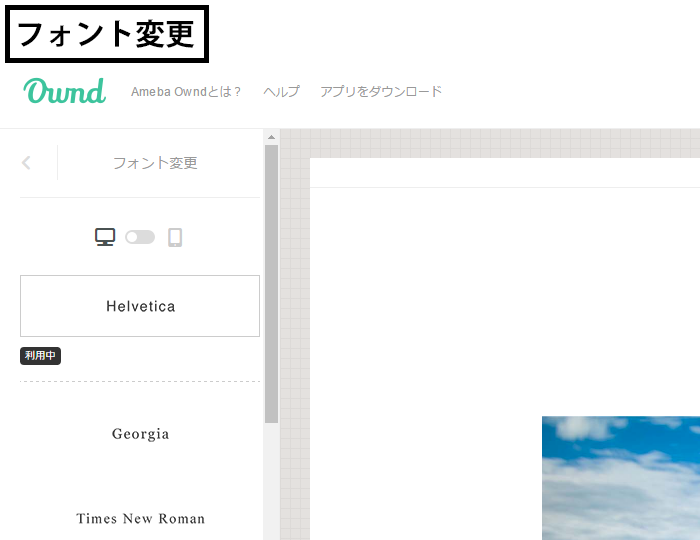Click the アプリをダウンロード link
The height and width of the screenshot is (540, 700).
coord(381,92)
